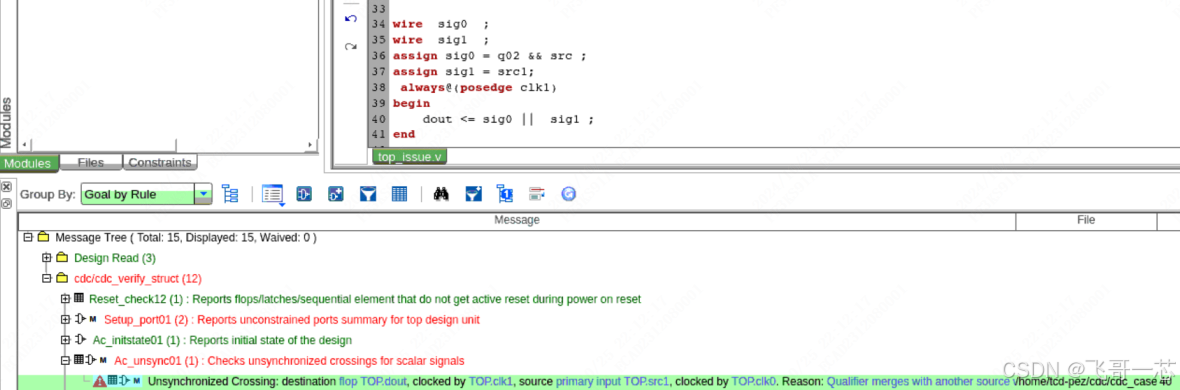Screen dimensions: 1180x390
Task: Click the folder icon of cdc/cdc_verify_struct
Action: 62,278
